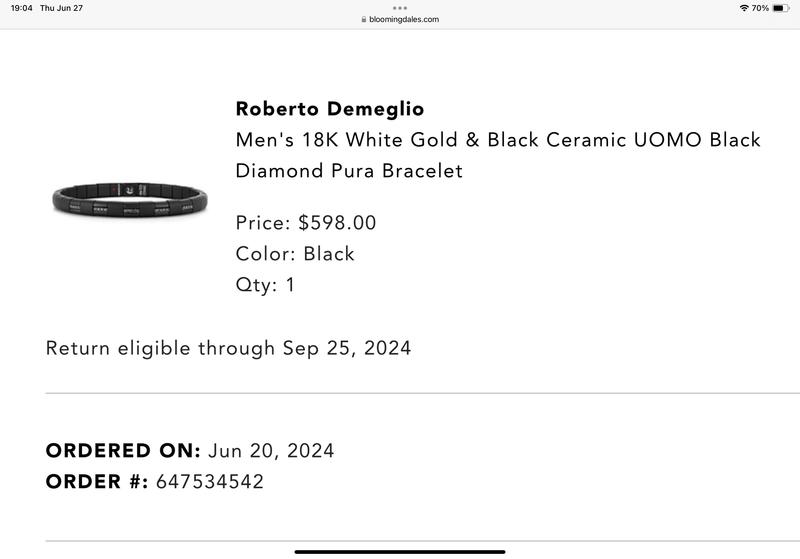800x559 pixels.
Task: Tap the battery icon in status bar
Action: [x=780, y=8]
